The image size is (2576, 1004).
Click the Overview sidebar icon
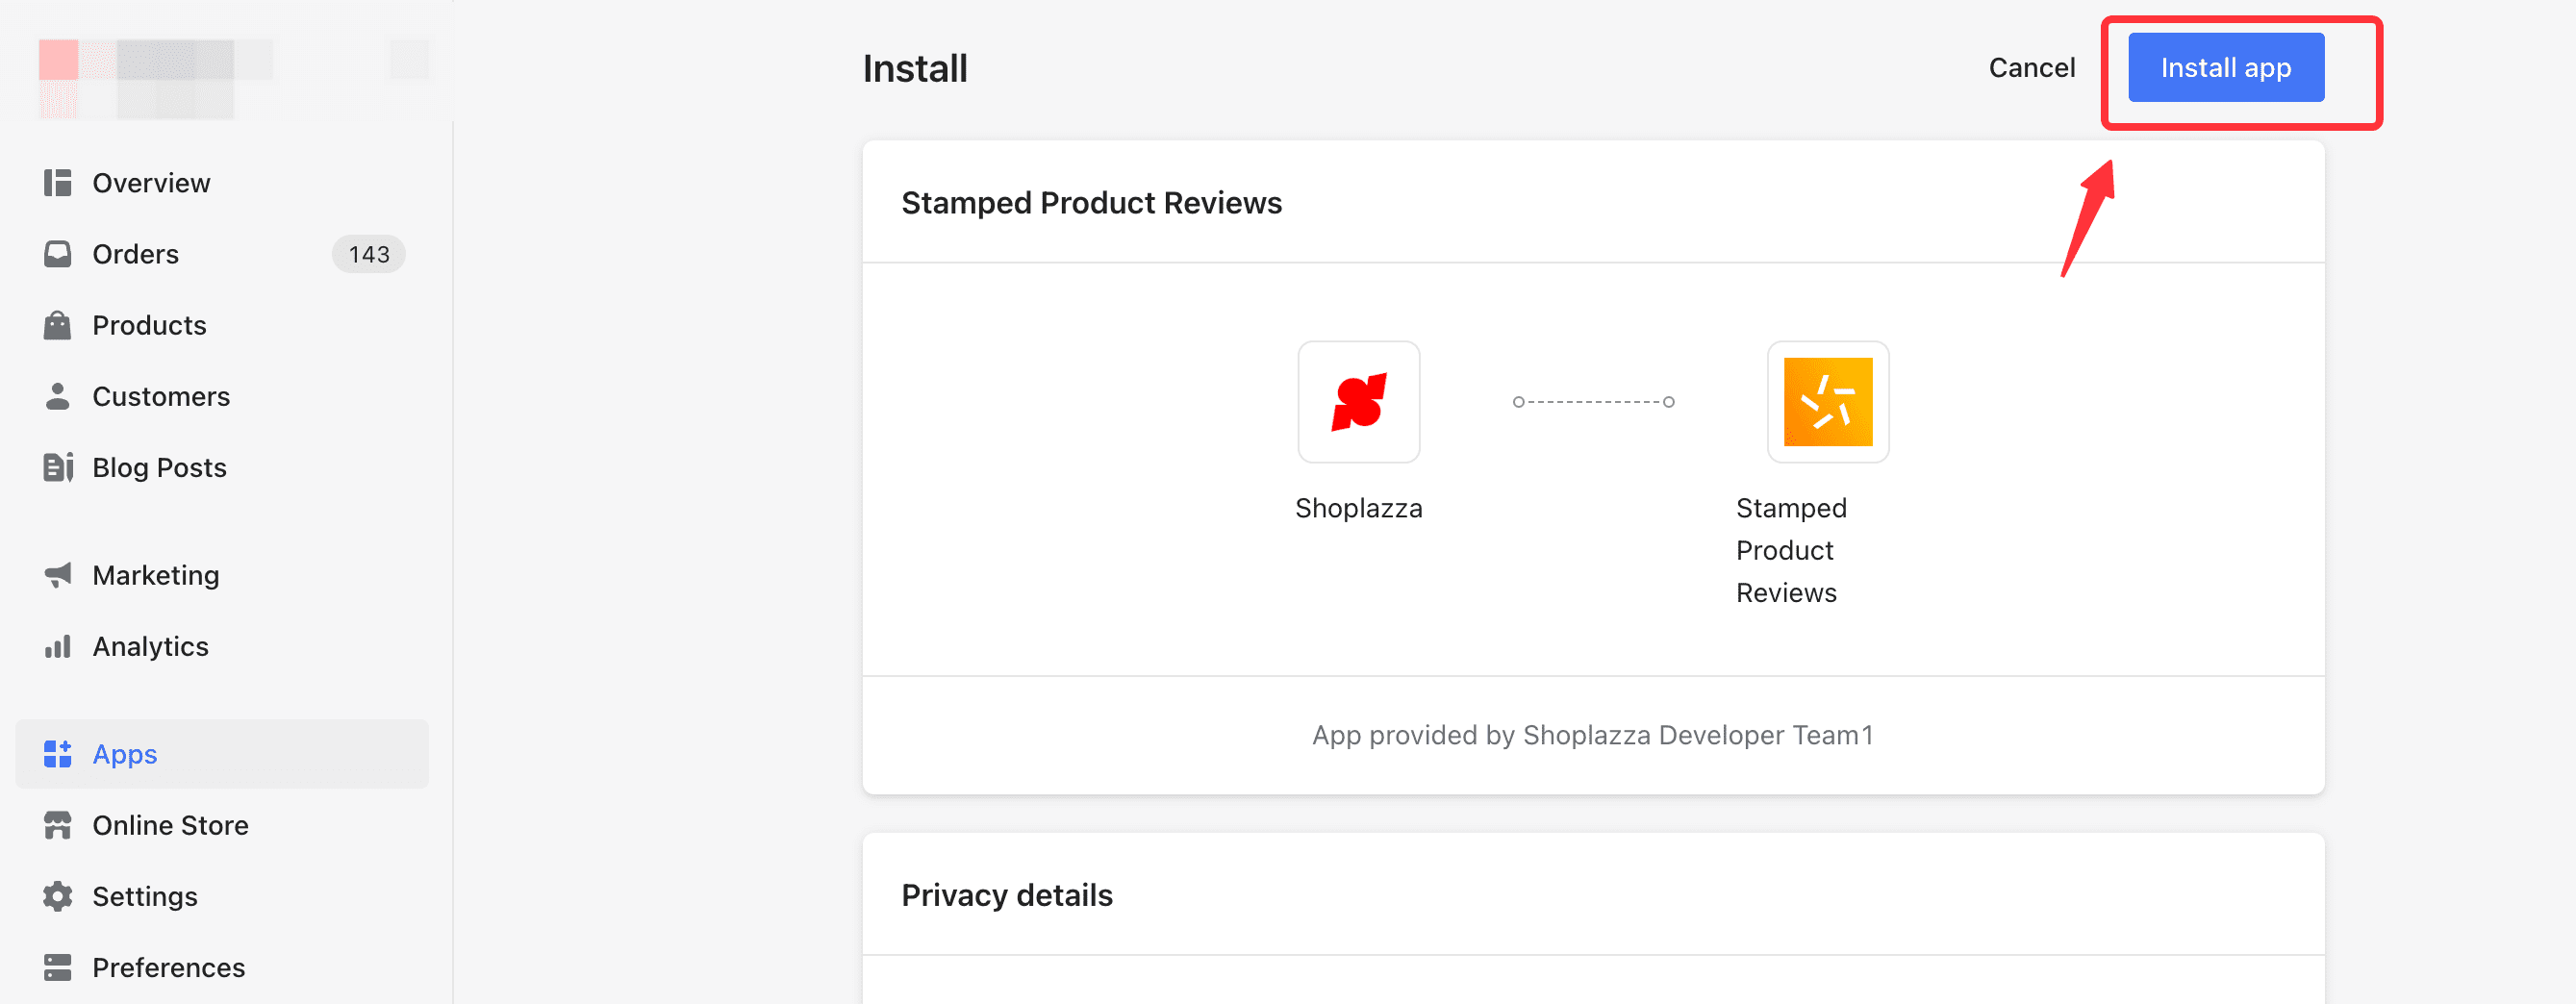58,183
